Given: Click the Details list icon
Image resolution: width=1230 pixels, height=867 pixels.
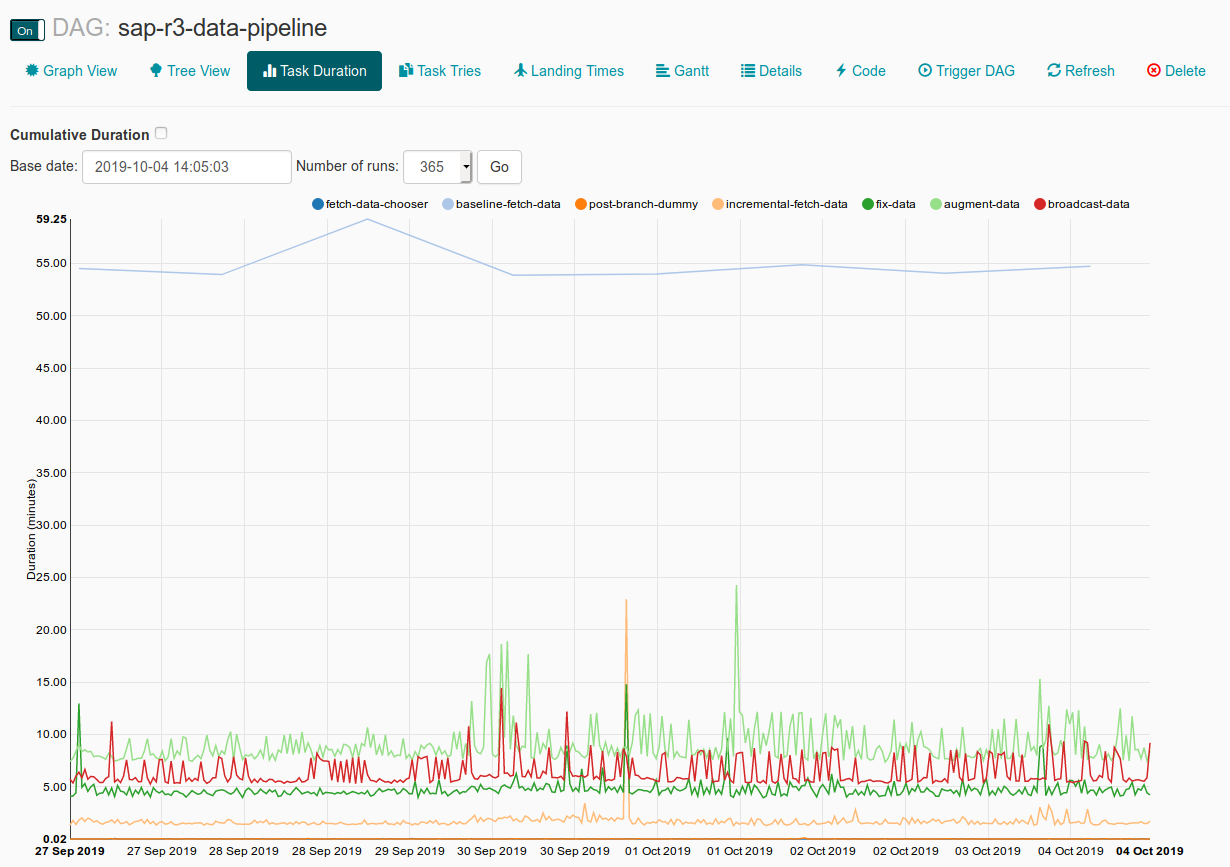Looking at the screenshot, I should (x=748, y=71).
